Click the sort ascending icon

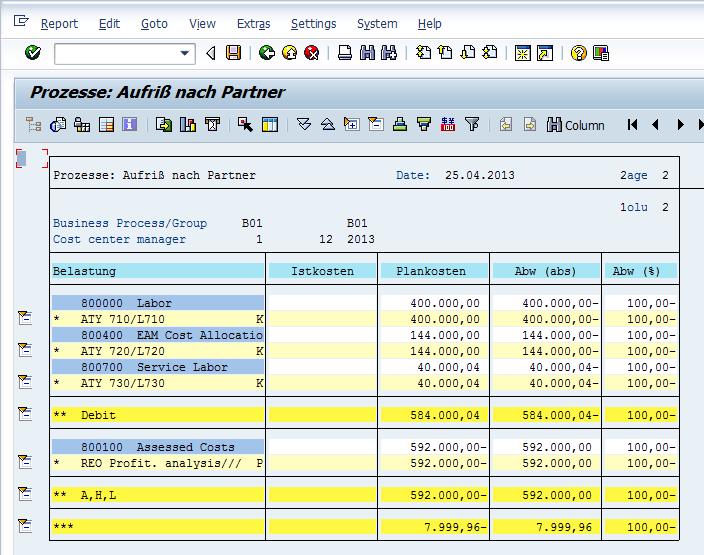400,124
